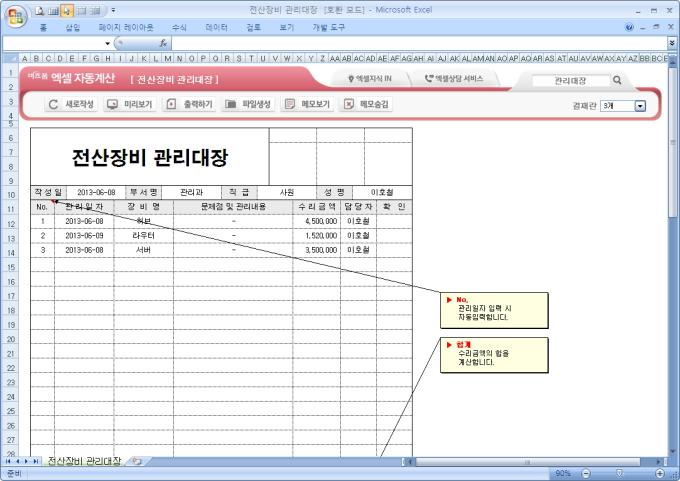Click the insert function fx icon
Viewport: 680px width, 481px height.
pyautogui.click(x=163, y=43)
